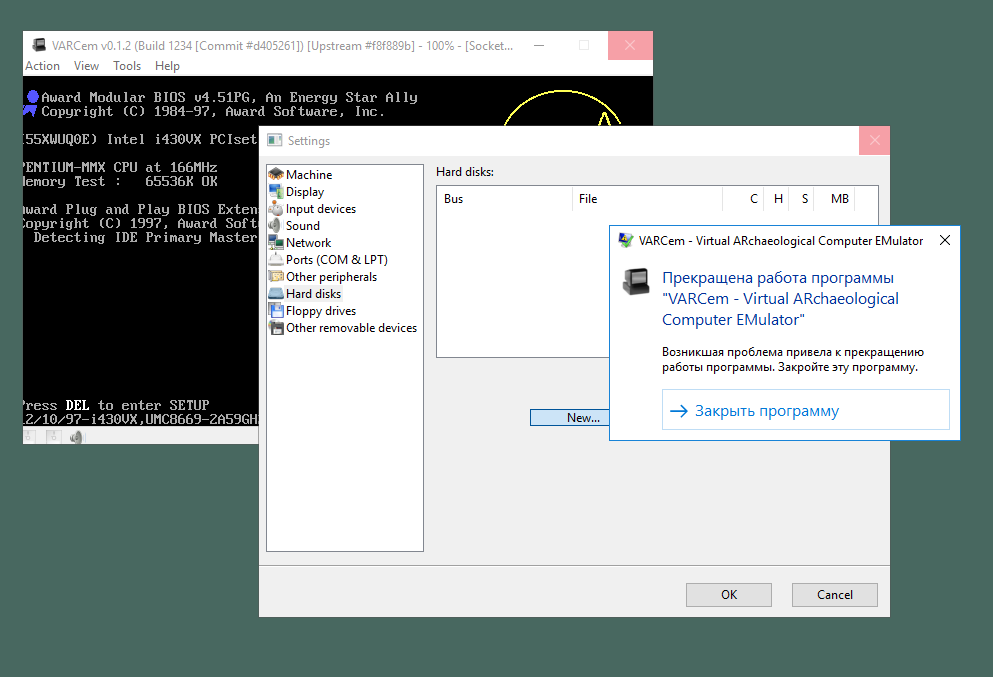Select the Ports (COM & LPT) label
Viewport: 993px width, 677px height.
[x=337, y=260]
